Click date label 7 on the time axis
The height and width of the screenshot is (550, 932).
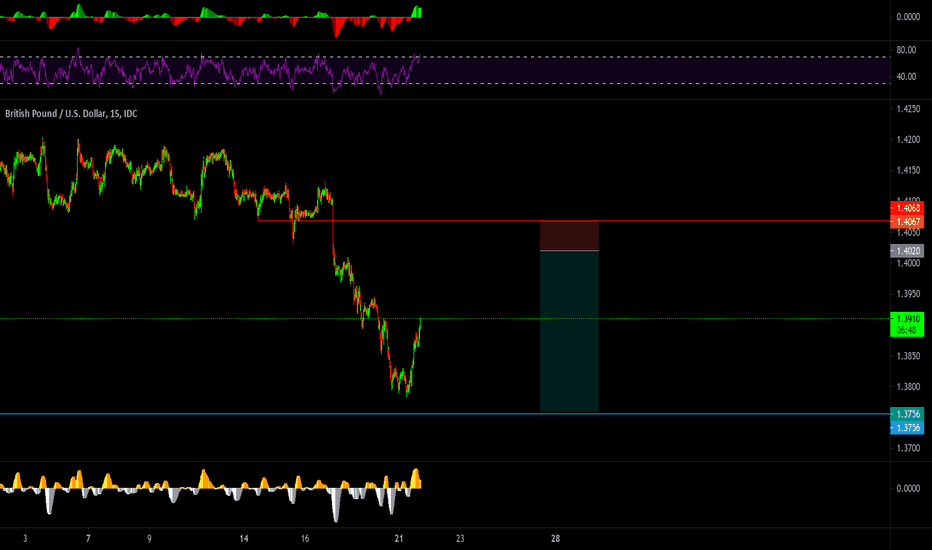pos(88,539)
